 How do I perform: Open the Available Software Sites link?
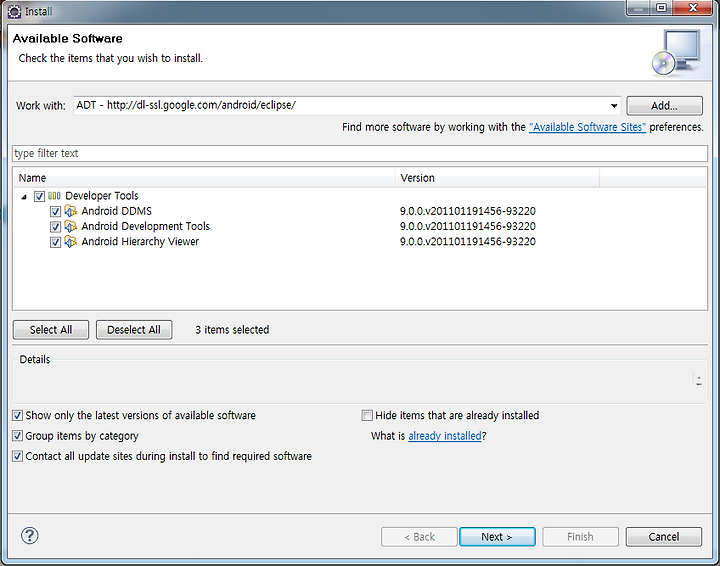pyautogui.click(x=587, y=127)
